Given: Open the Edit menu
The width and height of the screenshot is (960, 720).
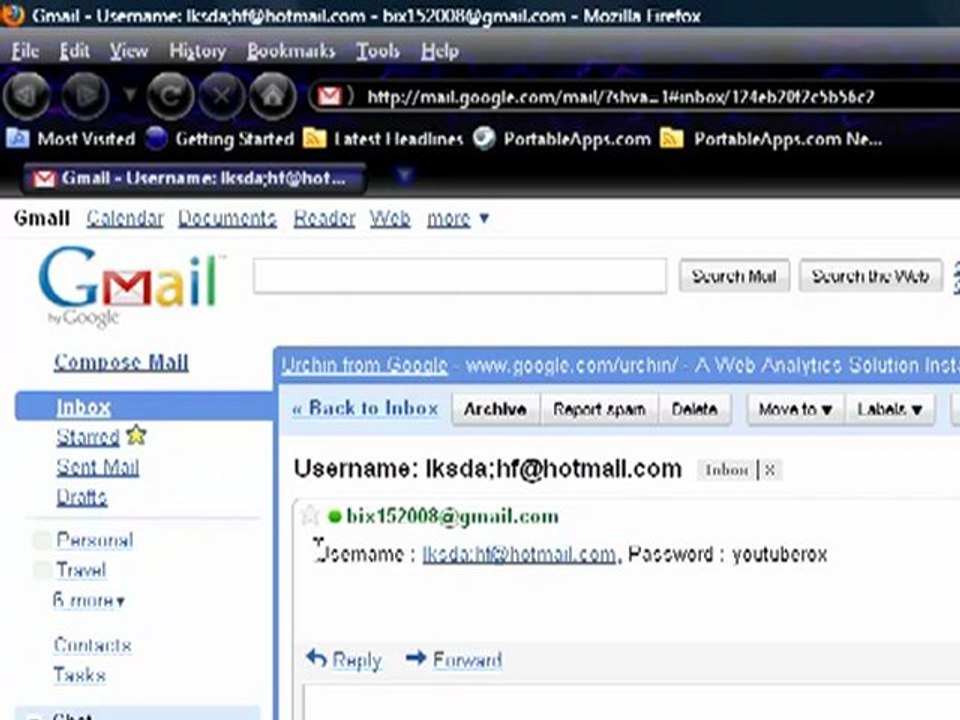Looking at the screenshot, I should coord(75,51).
